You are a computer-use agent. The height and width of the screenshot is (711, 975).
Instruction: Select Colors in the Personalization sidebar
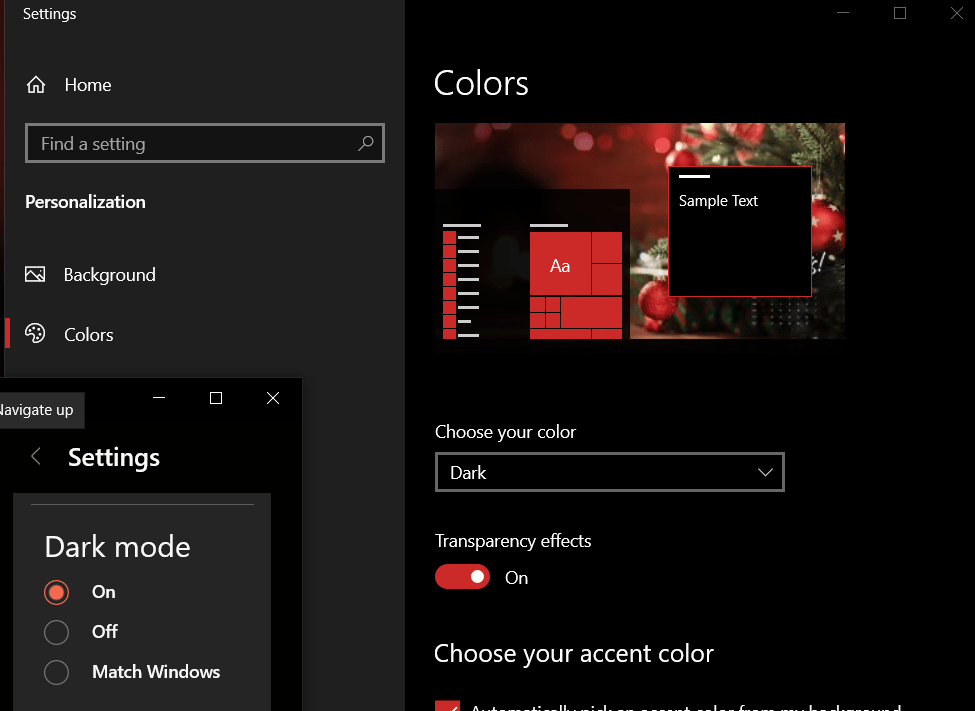click(x=89, y=334)
